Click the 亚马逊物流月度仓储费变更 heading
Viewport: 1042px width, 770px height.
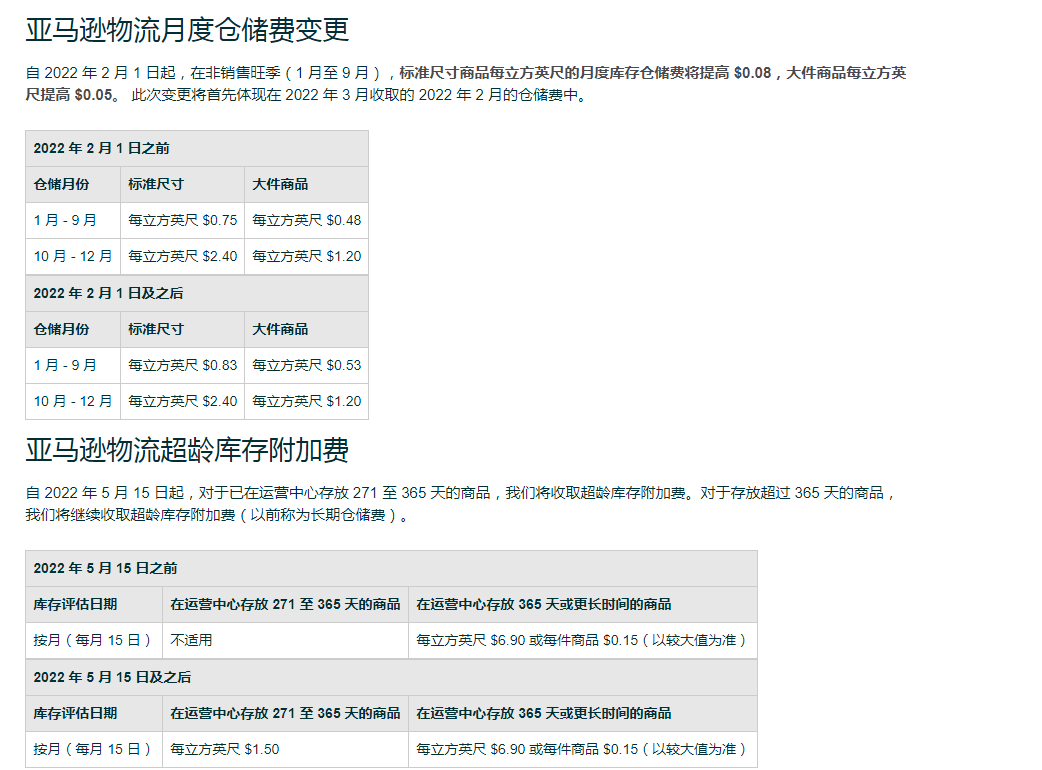pyautogui.click(x=187, y=30)
